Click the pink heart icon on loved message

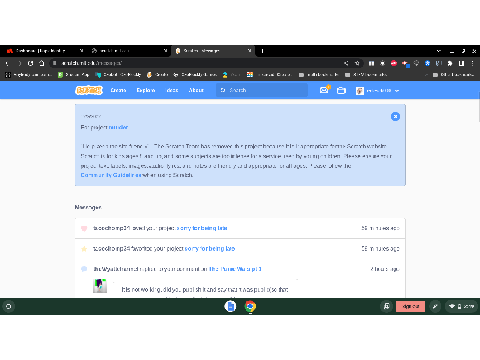[84, 228]
